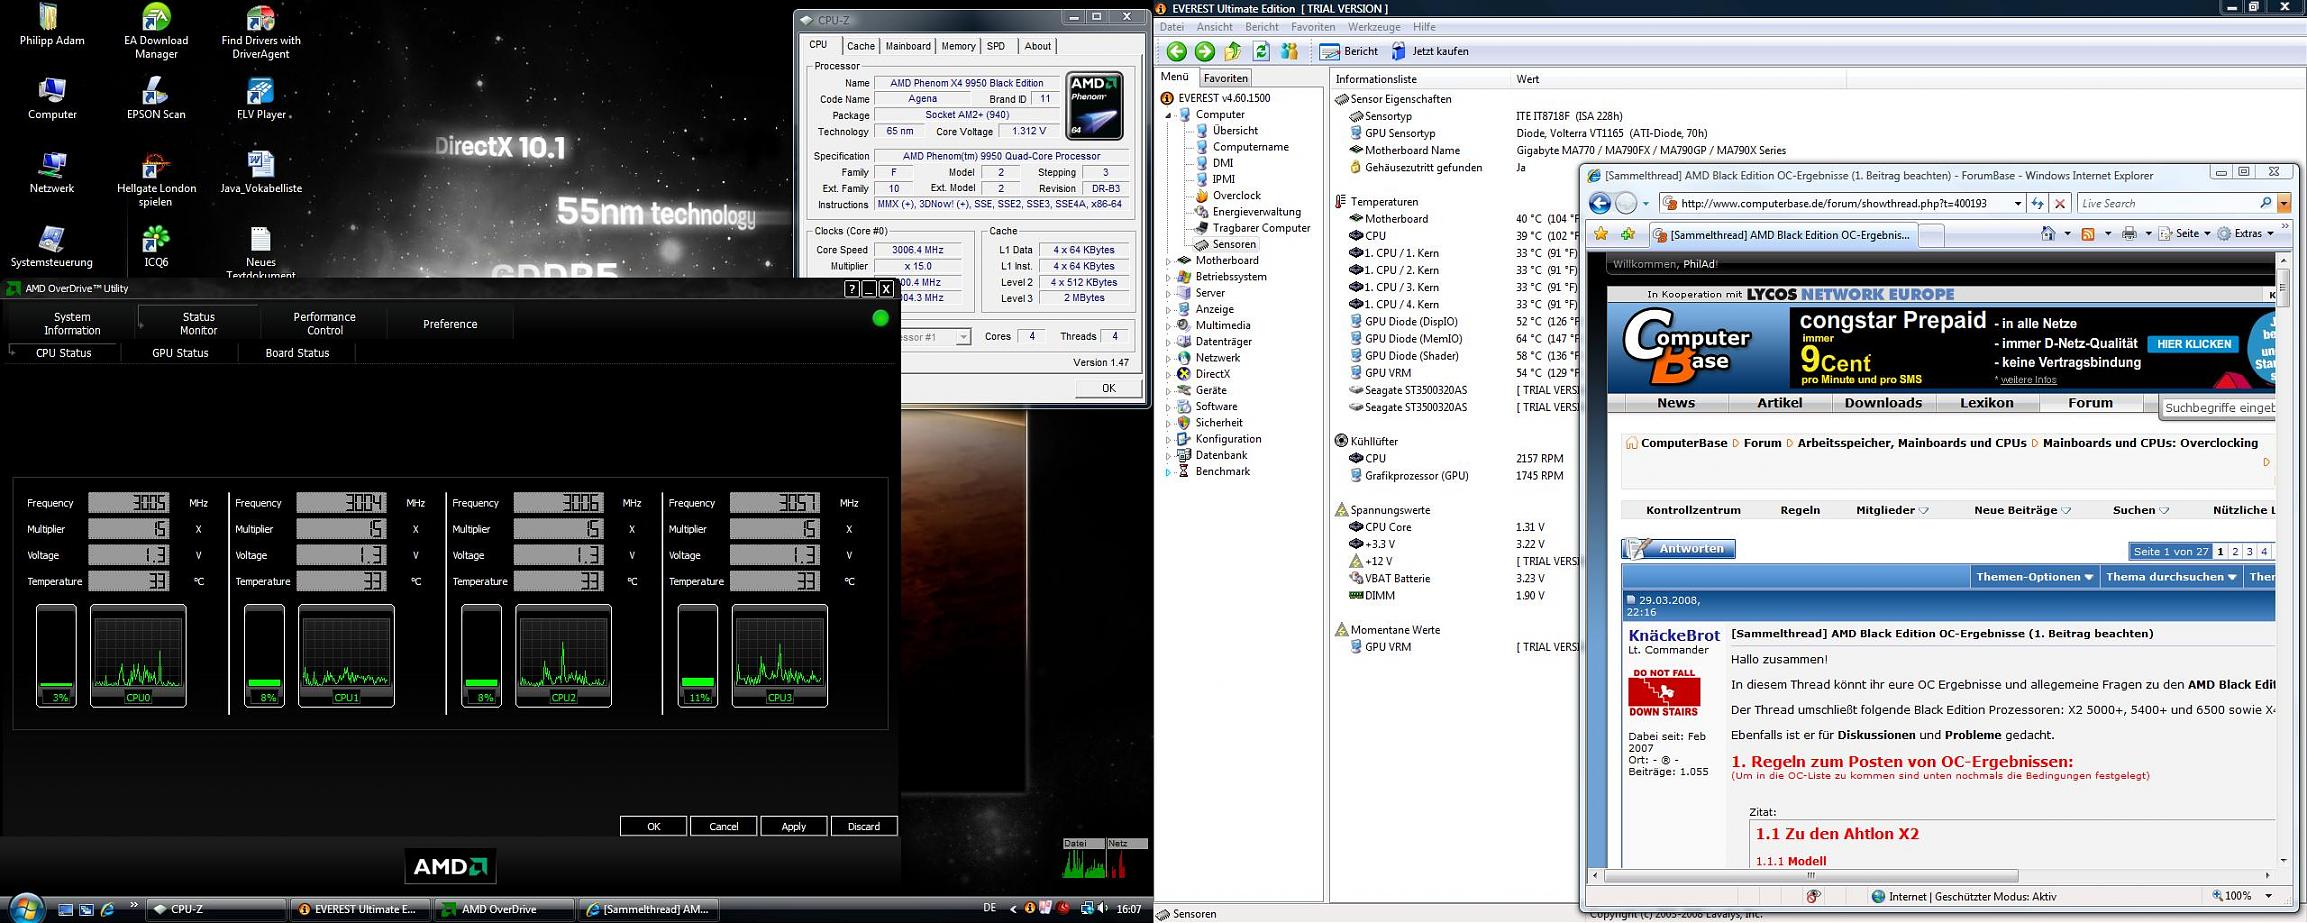
Task: Click the Add to Favorites icon in IE
Action: (1628, 234)
